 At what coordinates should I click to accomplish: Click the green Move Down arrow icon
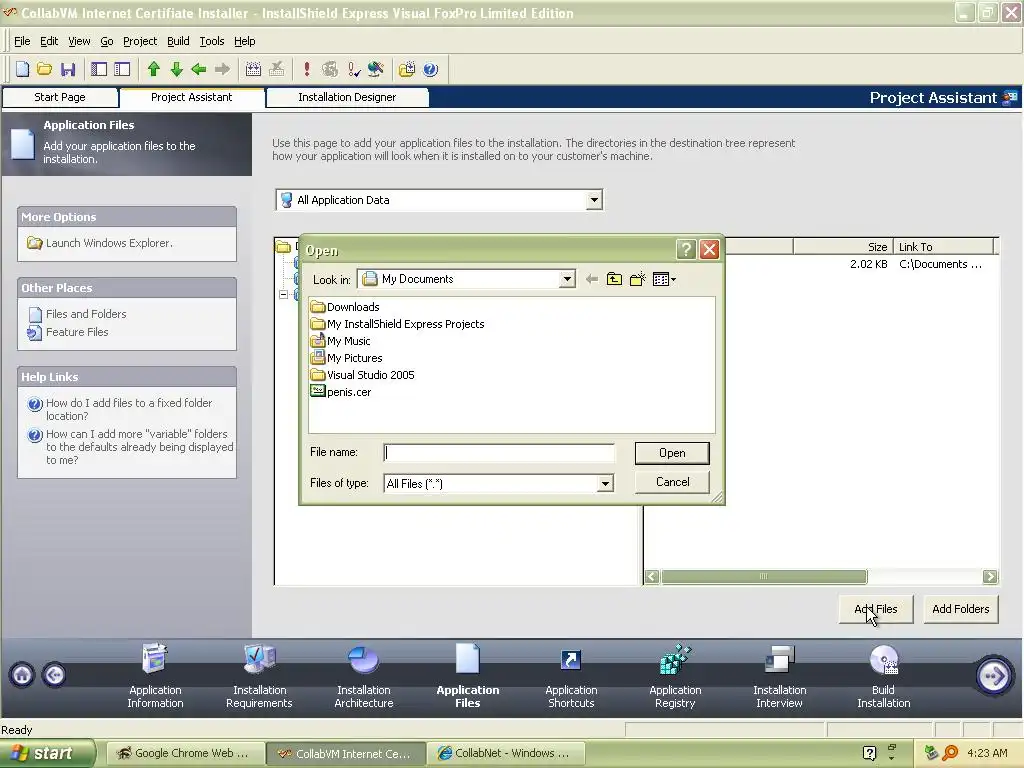click(x=176, y=69)
